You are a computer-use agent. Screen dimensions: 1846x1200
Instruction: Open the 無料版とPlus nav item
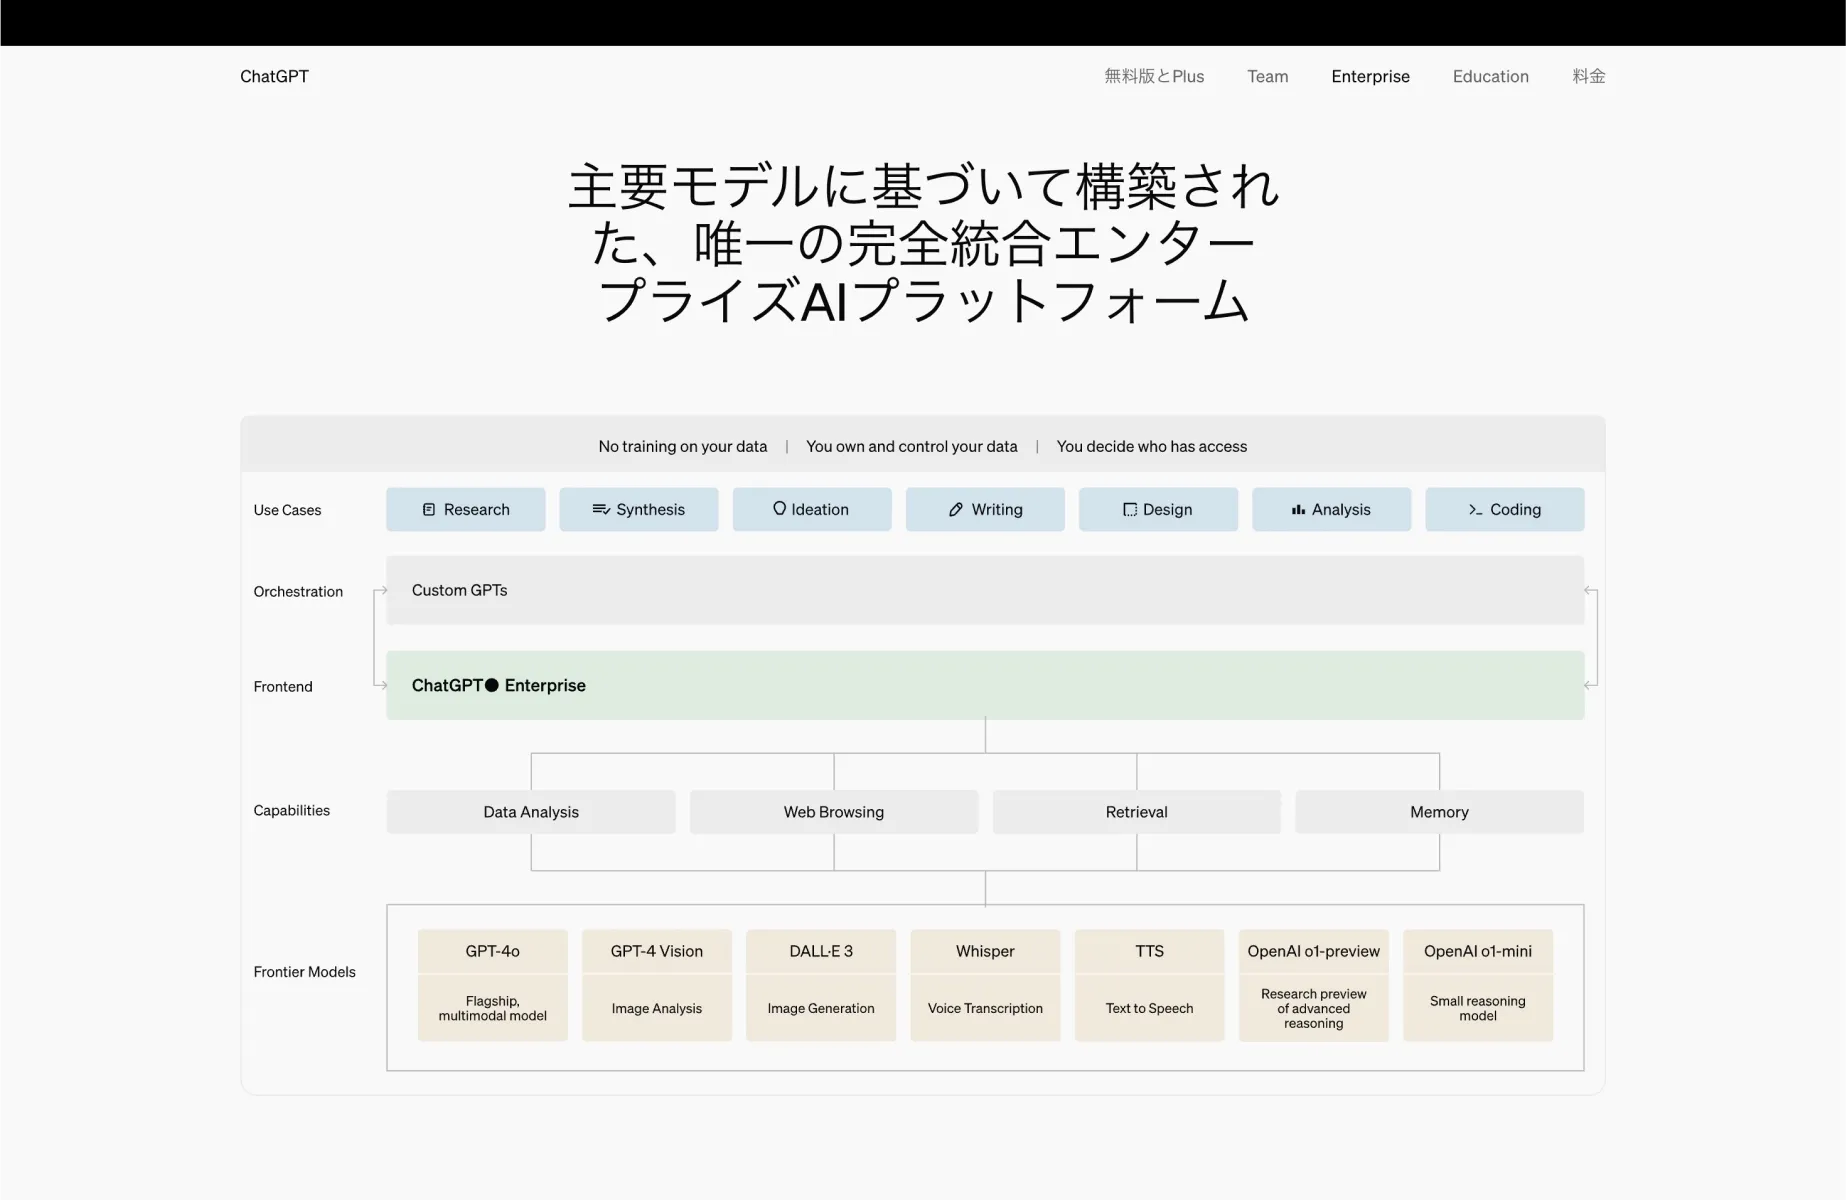click(x=1154, y=76)
